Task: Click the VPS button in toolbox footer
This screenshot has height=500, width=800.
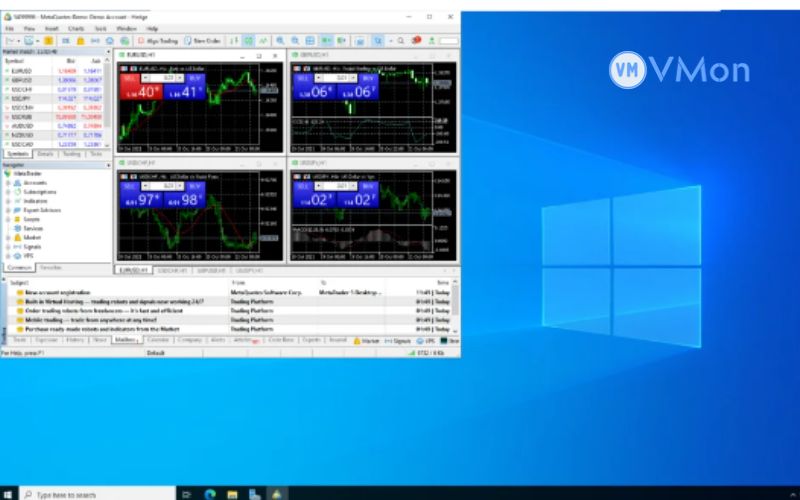Action: 426,340
